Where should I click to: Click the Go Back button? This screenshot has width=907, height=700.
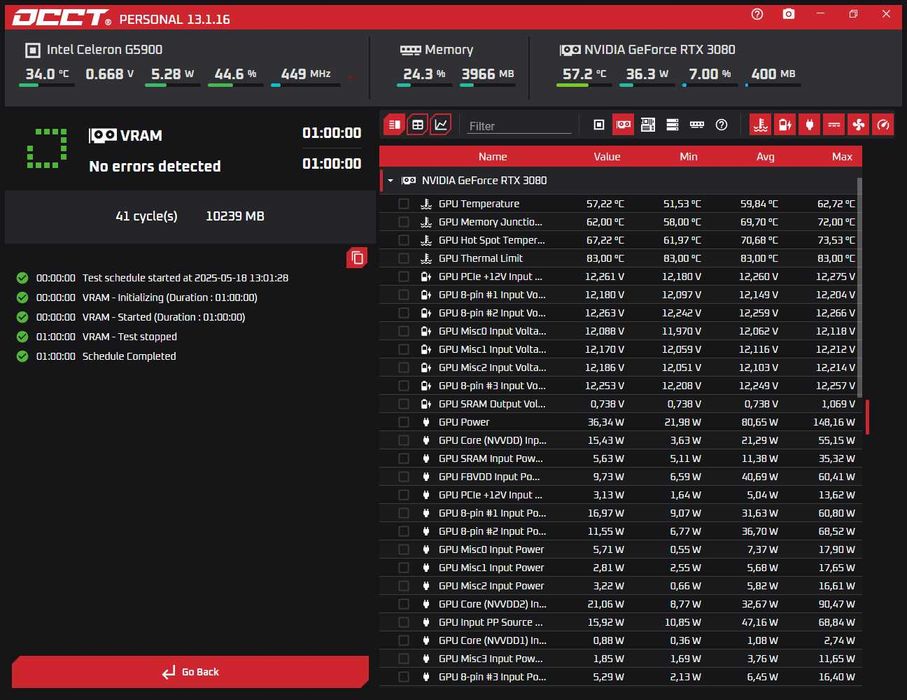click(x=190, y=672)
